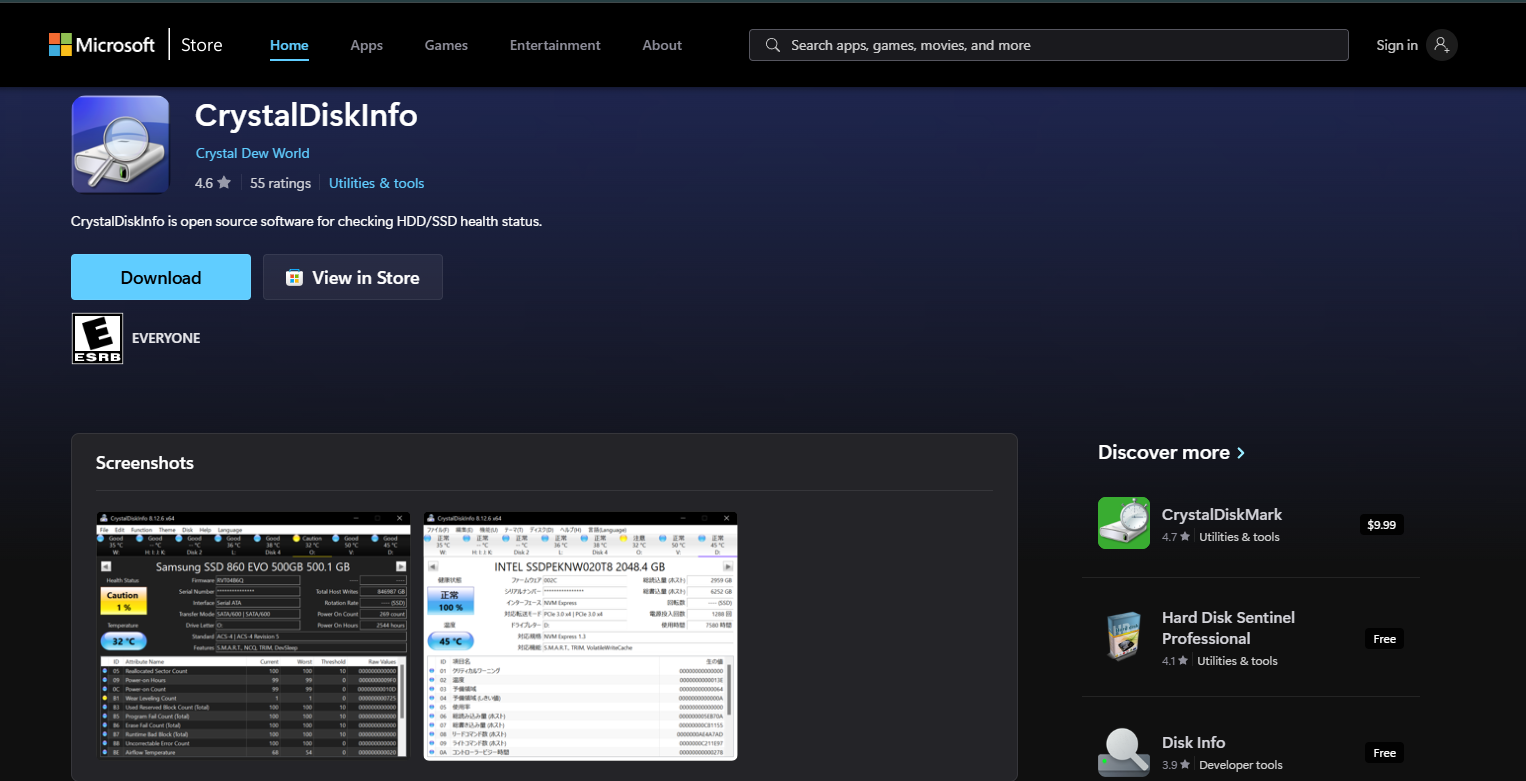Click Free badge for Hard Disk Sentinel
This screenshot has height=781, width=1526.
point(1384,638)
